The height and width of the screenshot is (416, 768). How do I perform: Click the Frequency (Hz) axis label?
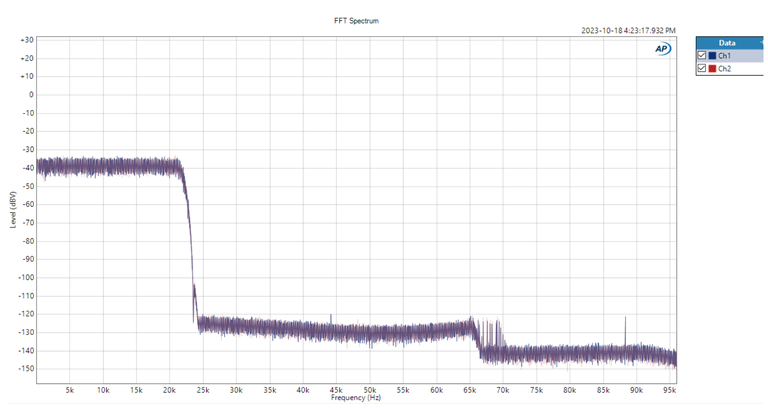click(x=356, y=398)
